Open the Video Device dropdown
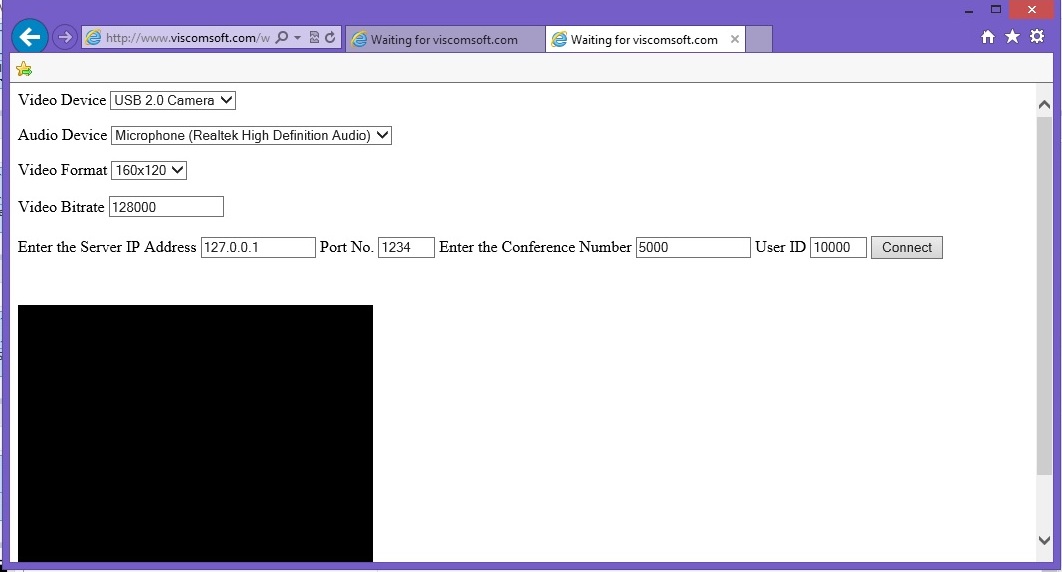Image resolution: width=1062 pixels, height=572 pixels. pyautogui.click(x=173, y=100)
